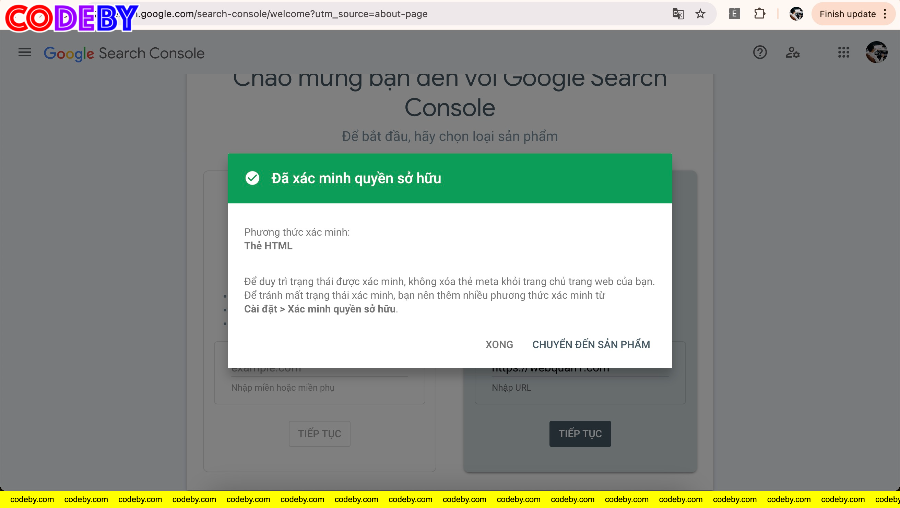Click 'Thẻ HTML' verification method text

268,246
